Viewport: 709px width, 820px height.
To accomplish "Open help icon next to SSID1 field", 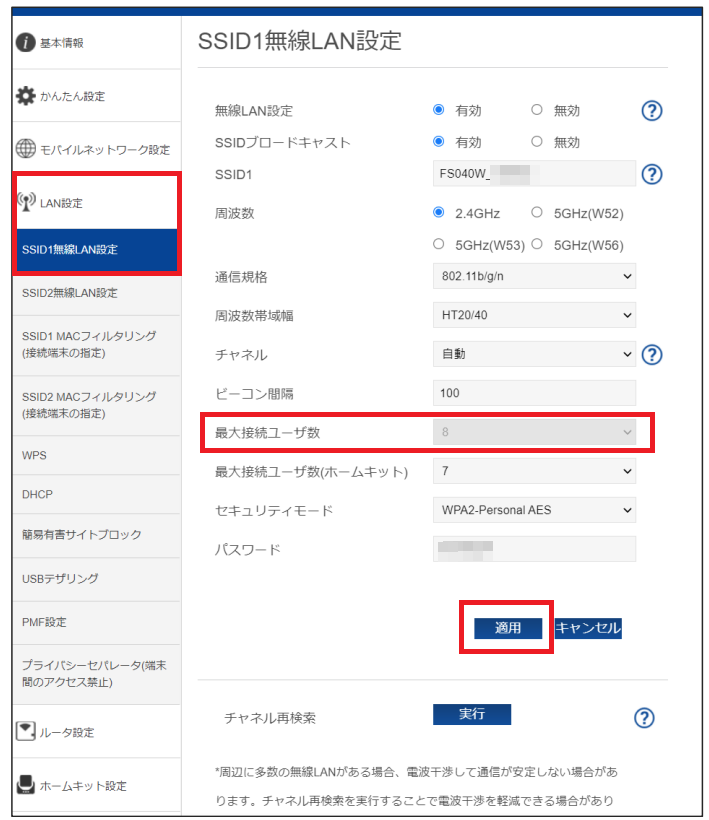I will 651,174.
